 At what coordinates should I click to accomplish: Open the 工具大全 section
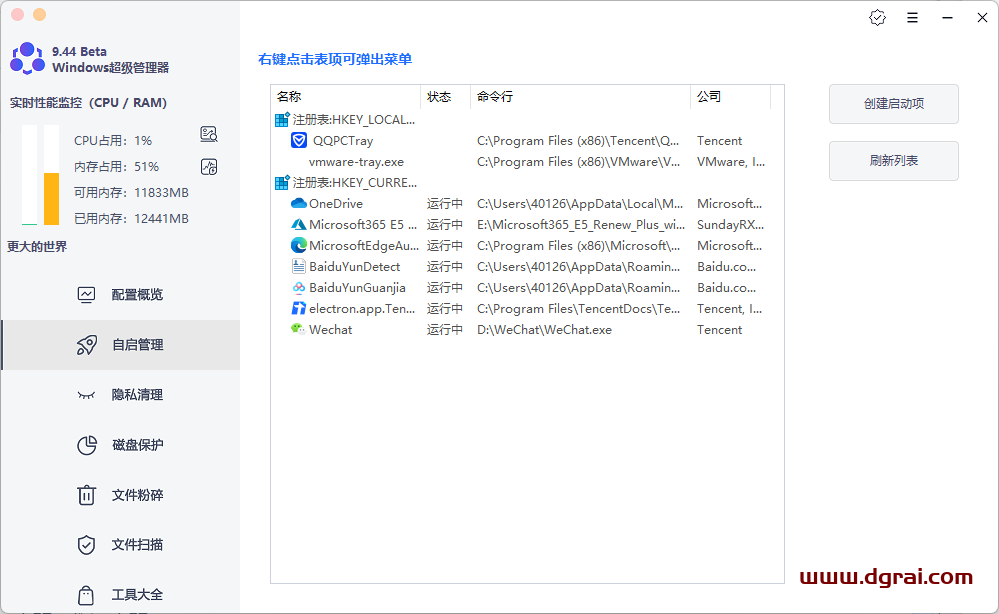pyautogui.click(x=121, y=595)
